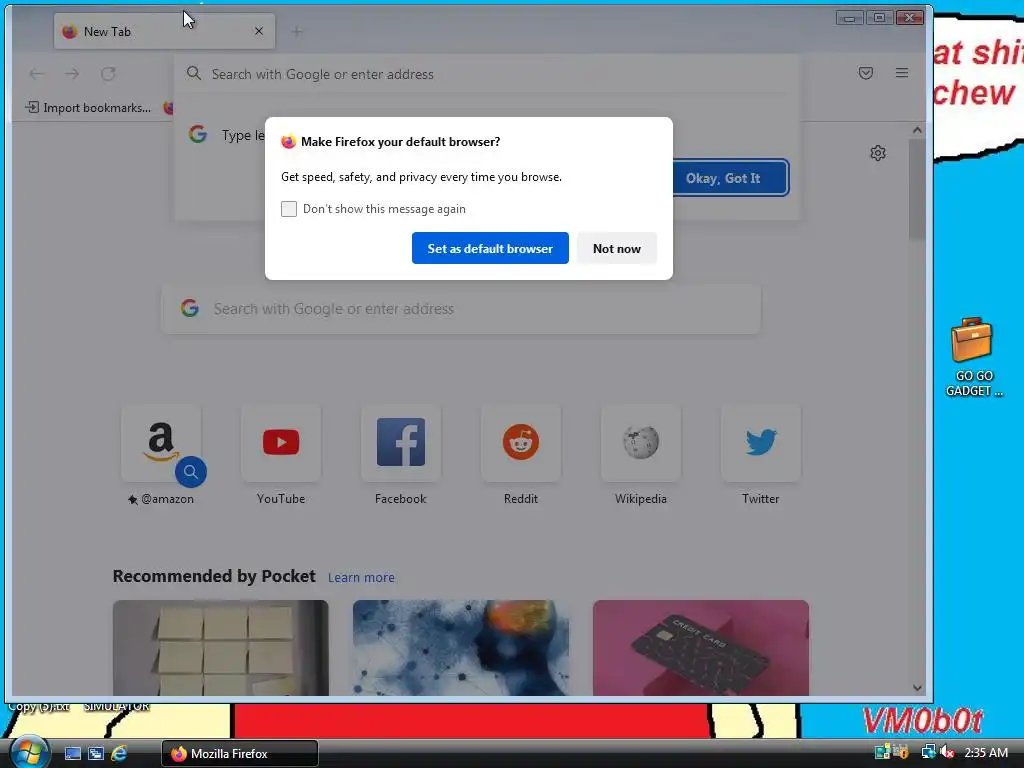Screen dimensions: 1024x768
Task: Click the page scrollbar down arrow
Action: pos(917,688)
